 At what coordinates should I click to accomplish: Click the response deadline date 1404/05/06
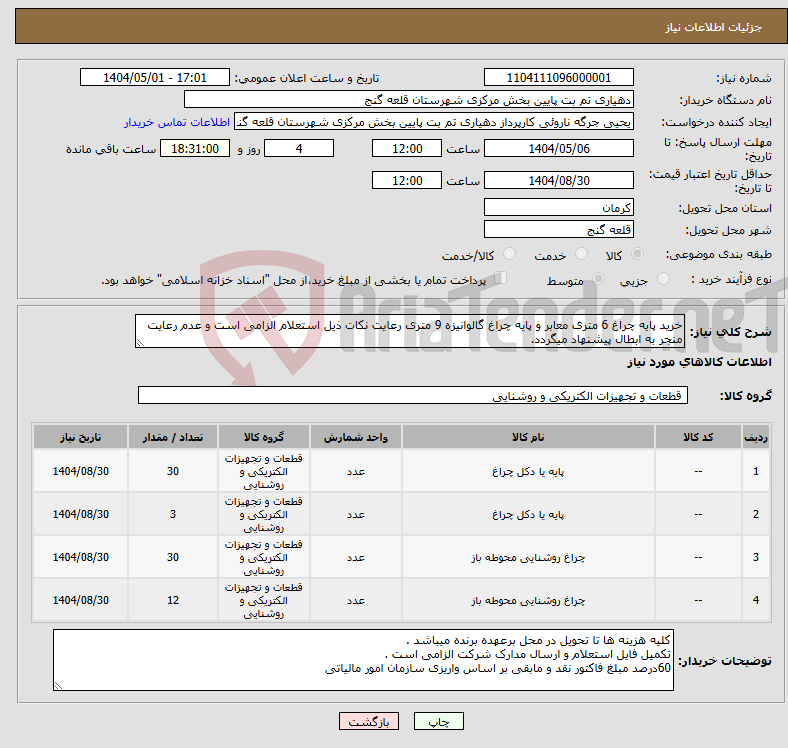(559, 148)
